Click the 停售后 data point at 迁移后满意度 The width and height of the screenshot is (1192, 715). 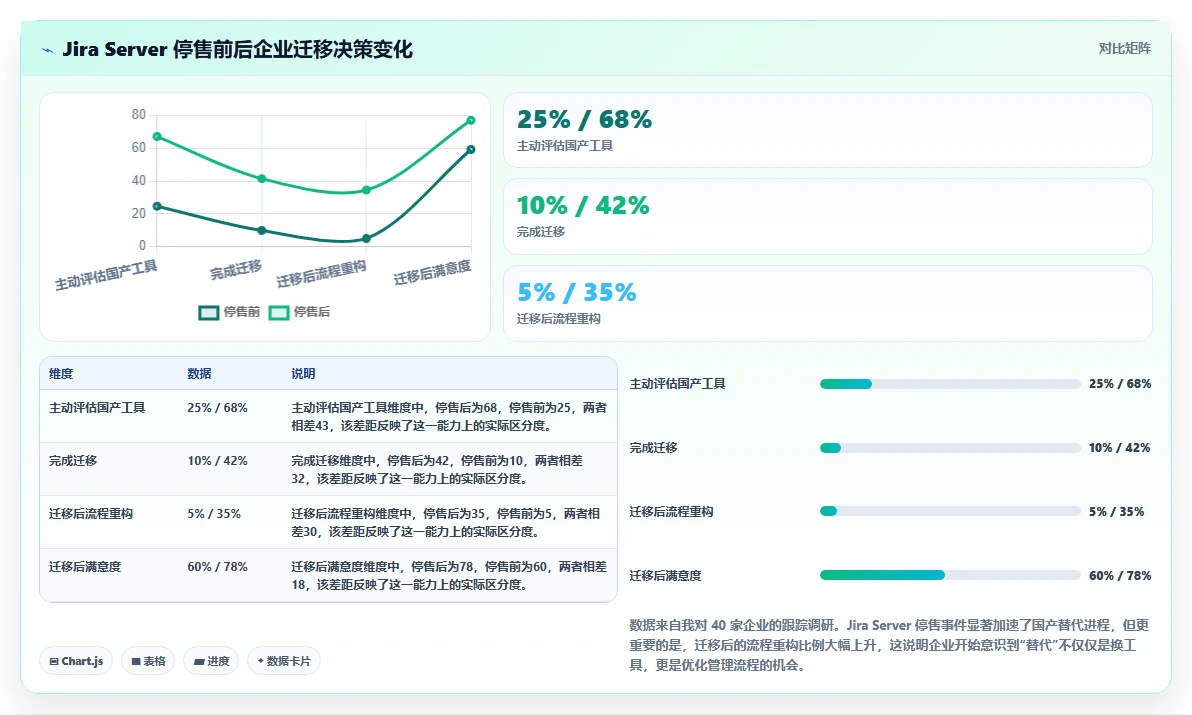471,120
